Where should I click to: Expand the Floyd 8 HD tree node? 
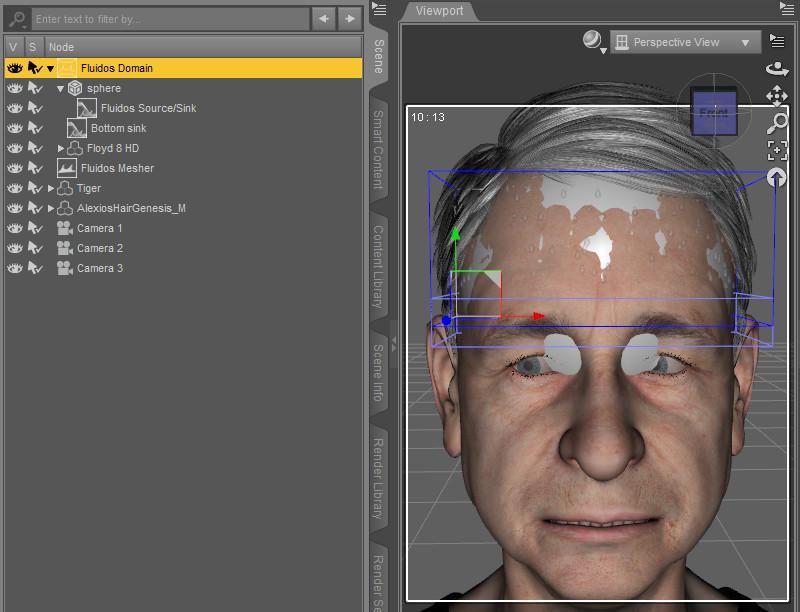pos(61,148)
